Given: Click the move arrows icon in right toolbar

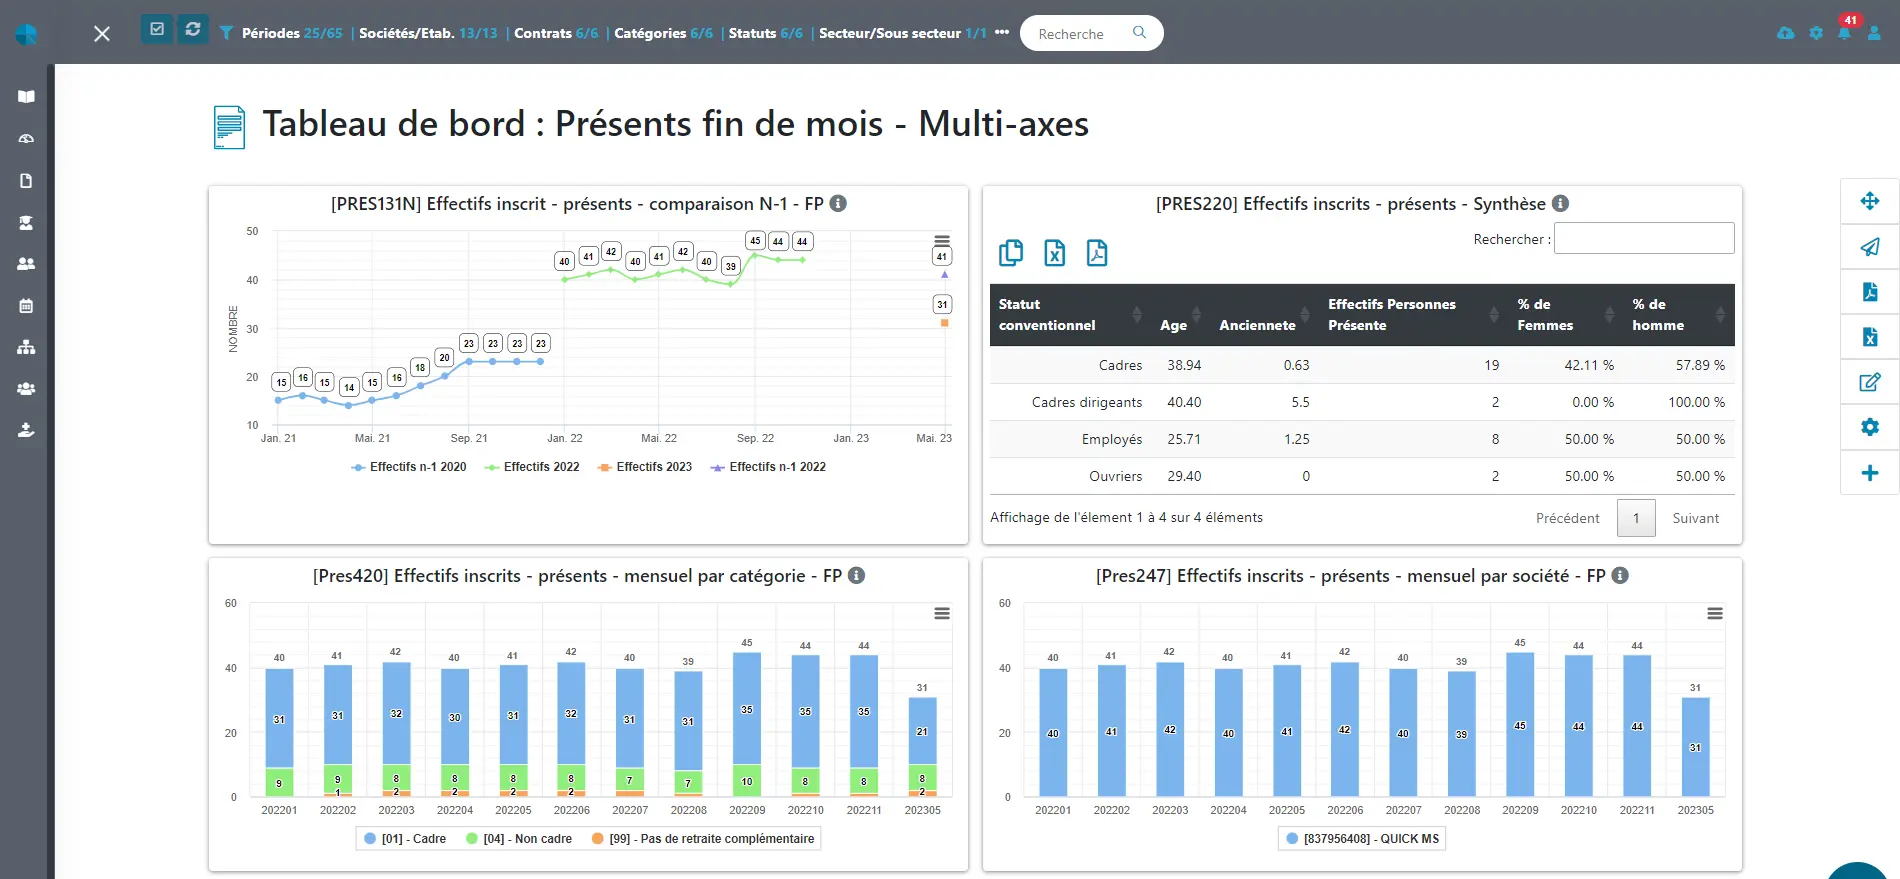Looking at the screenshot, I should pyautogui.click(x=1869, y=202).
